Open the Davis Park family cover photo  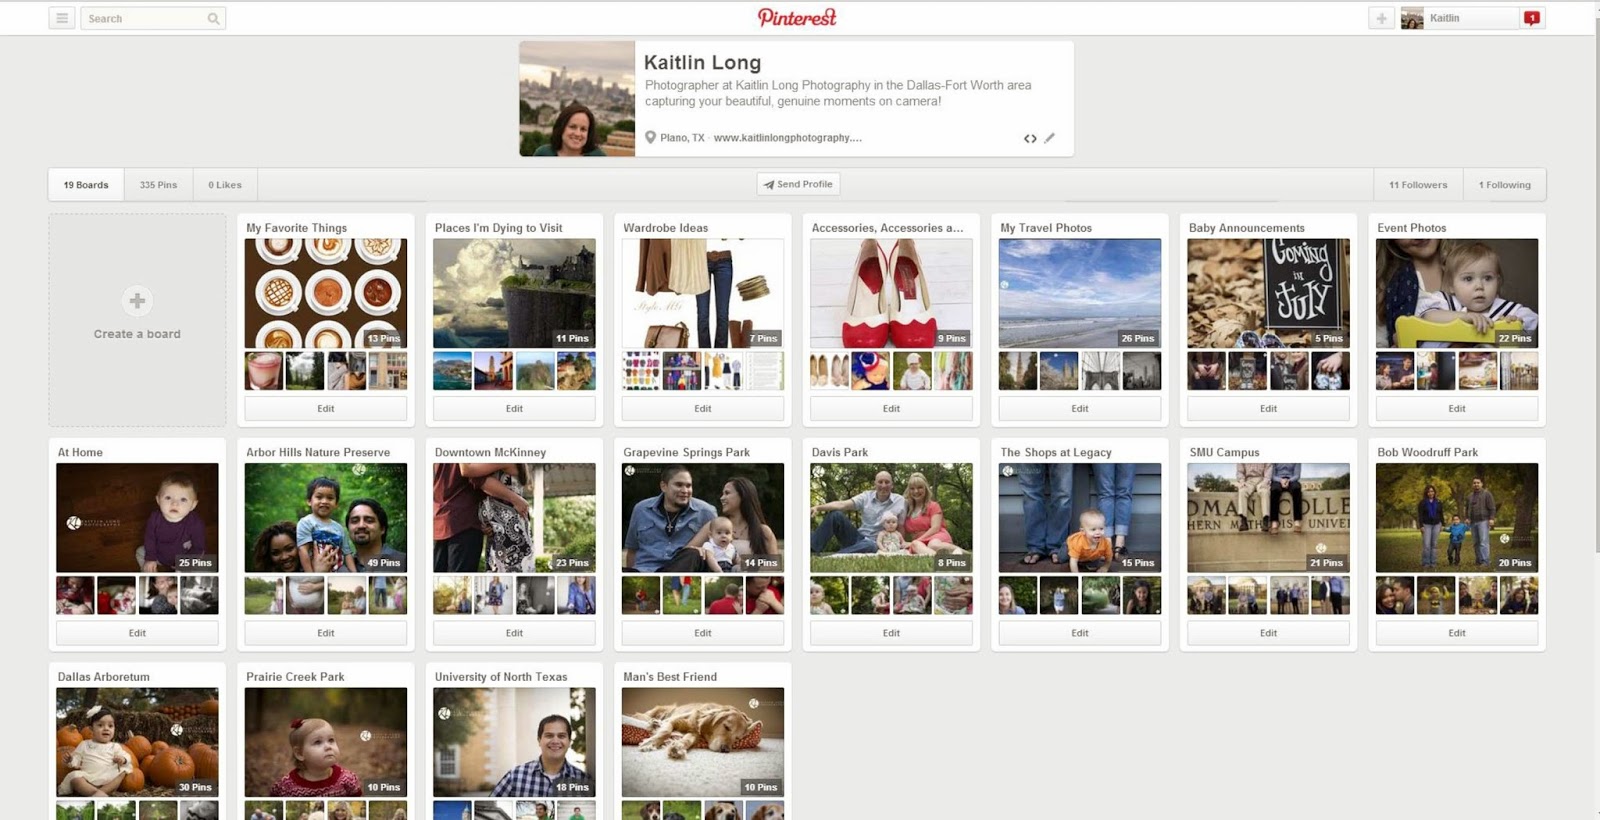tap(891, 517)
